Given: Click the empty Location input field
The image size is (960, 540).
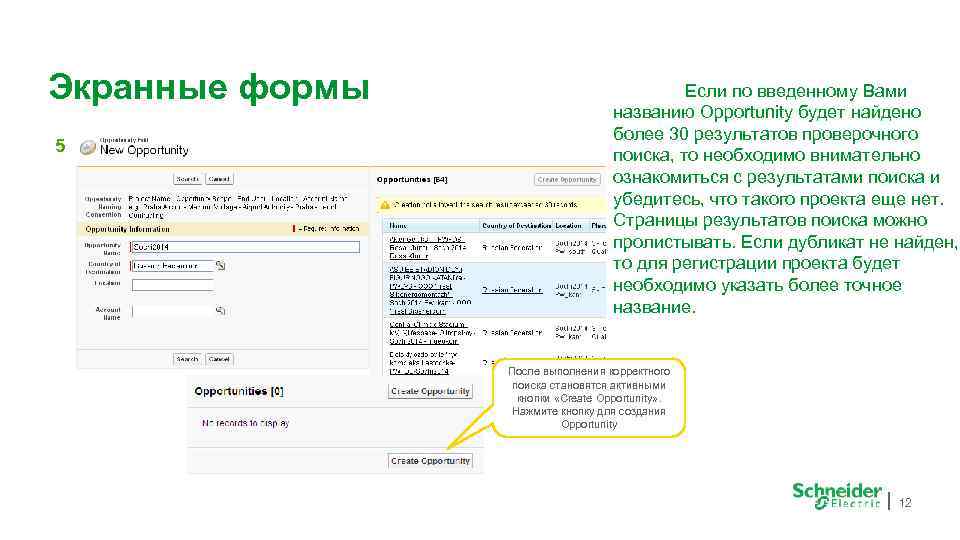Looking at the screenshot, I should pyautogui.click(x=172, y=285).
